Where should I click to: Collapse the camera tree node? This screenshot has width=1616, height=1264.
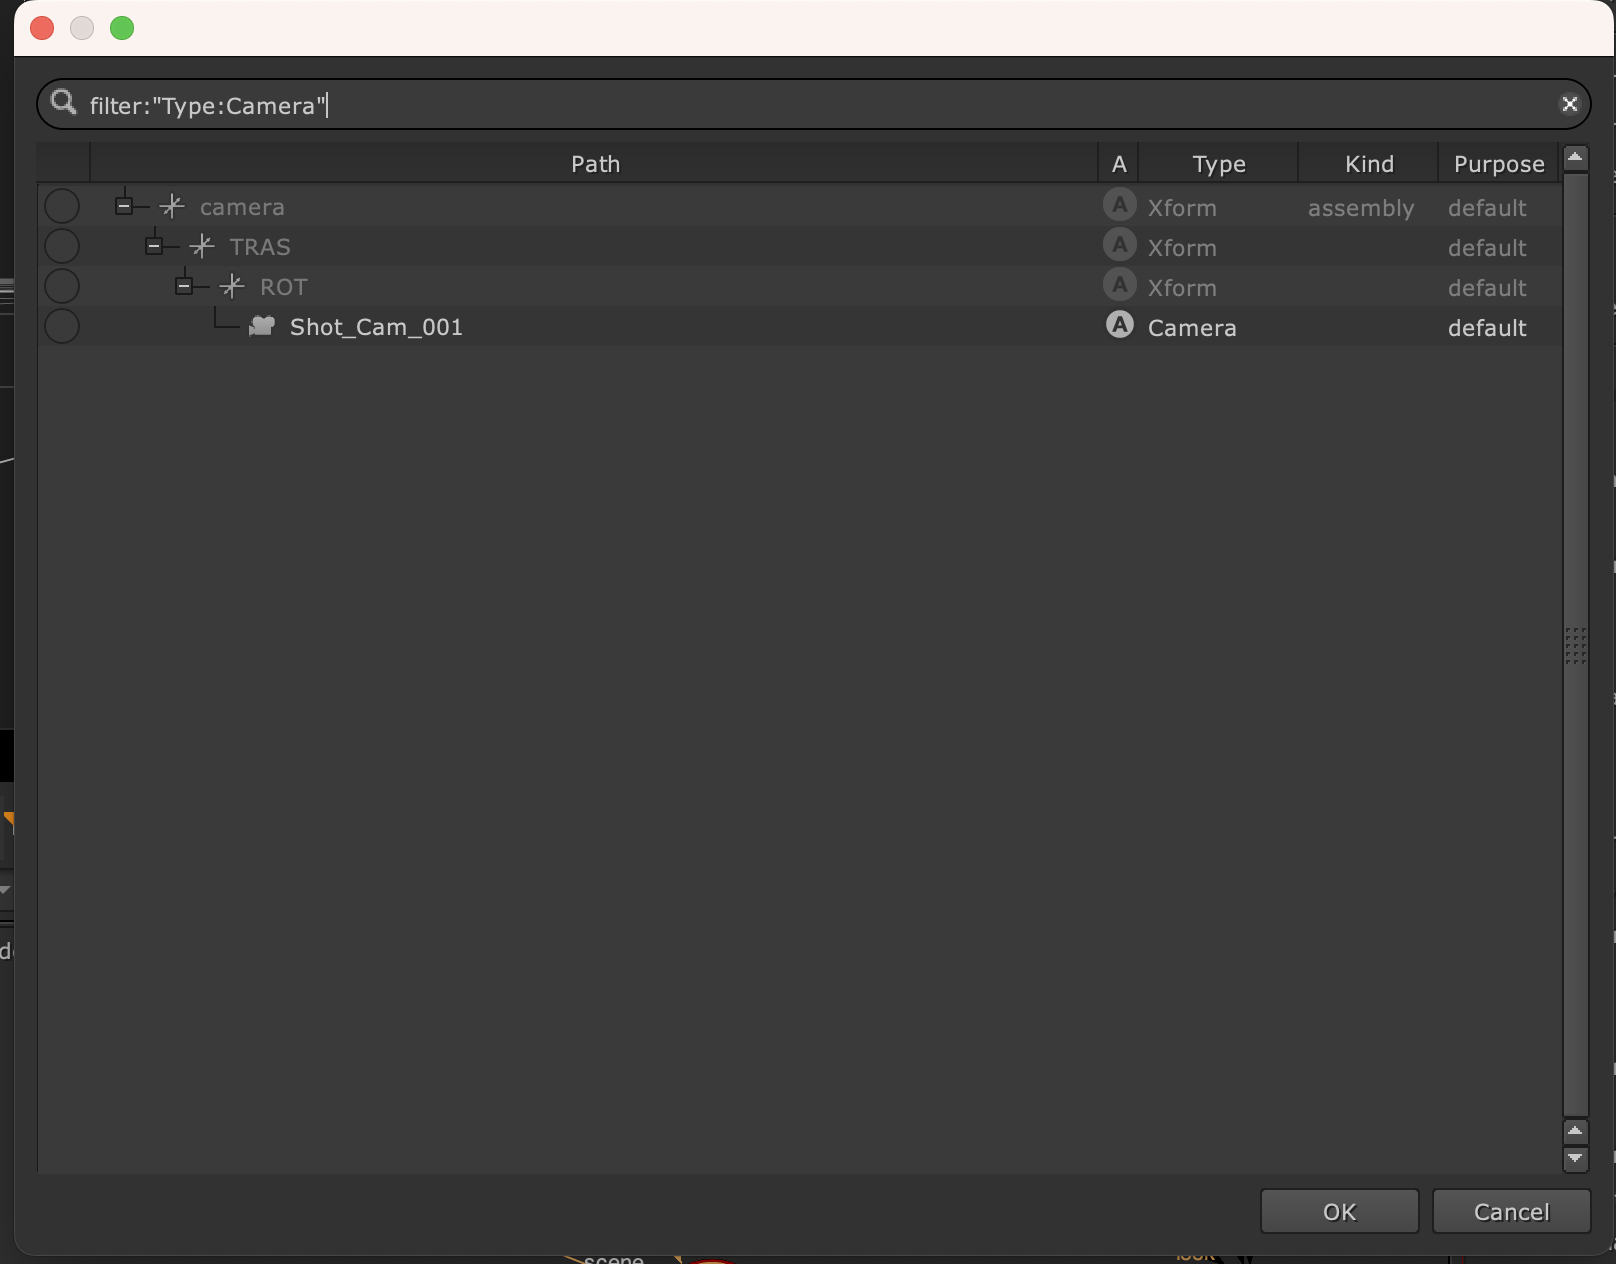(x=124, y=207)
